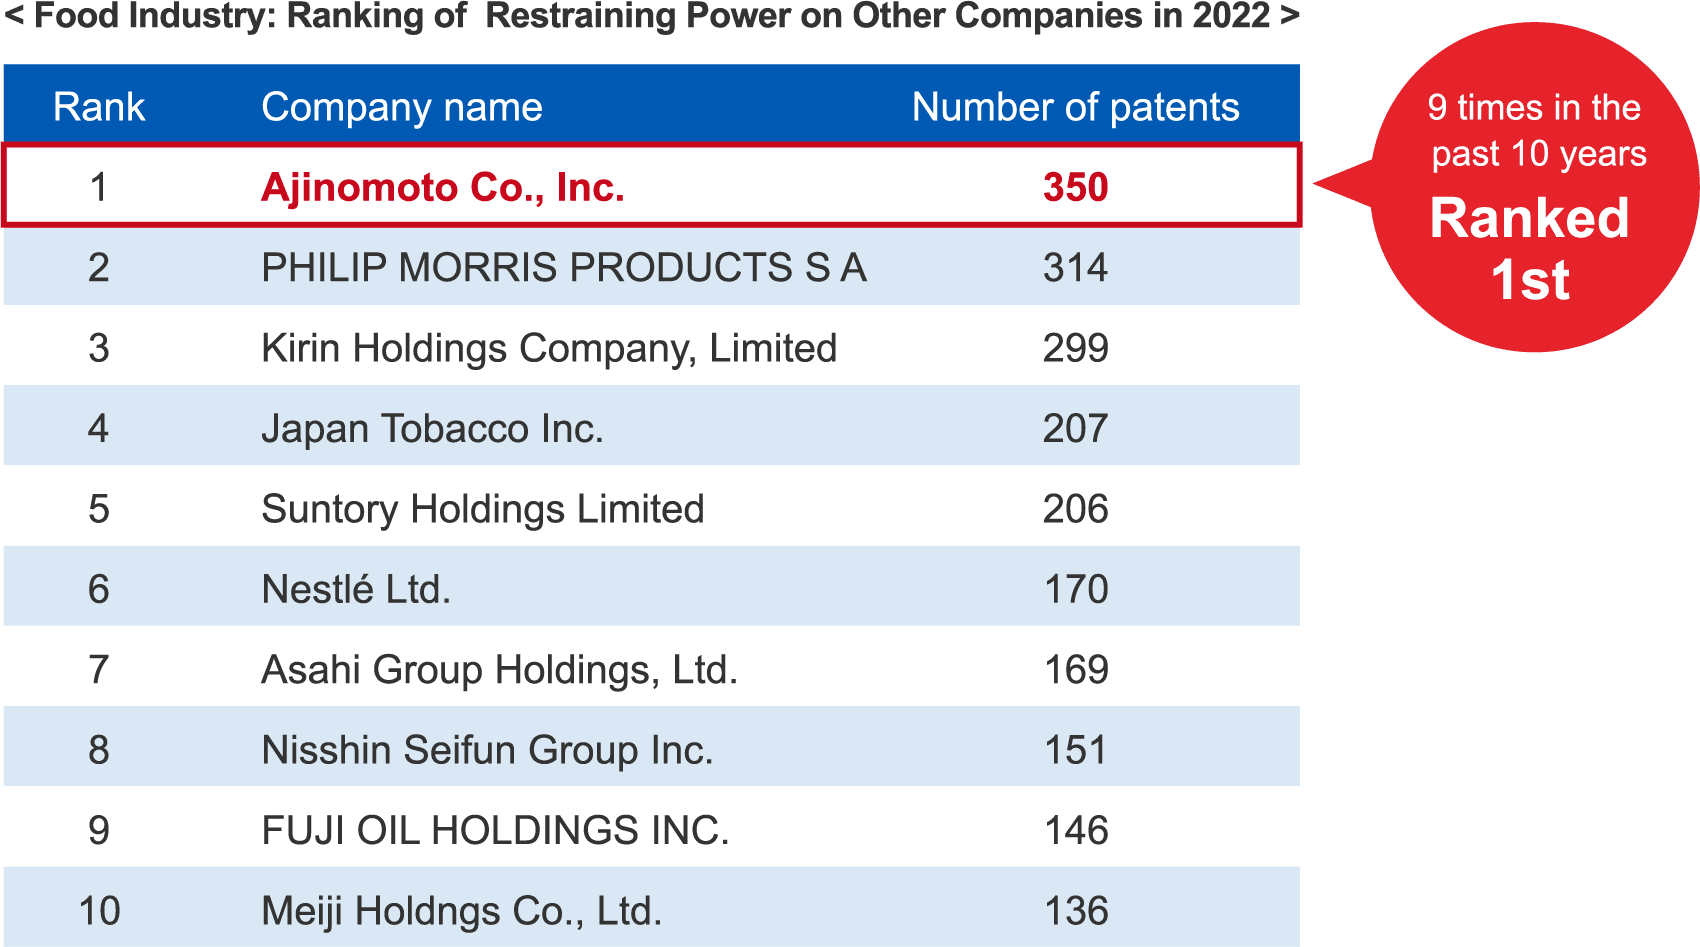1700x947 pixels.
Task: Click the 350 patents value
Action: pyautogui.click(x=1076, y=187)
